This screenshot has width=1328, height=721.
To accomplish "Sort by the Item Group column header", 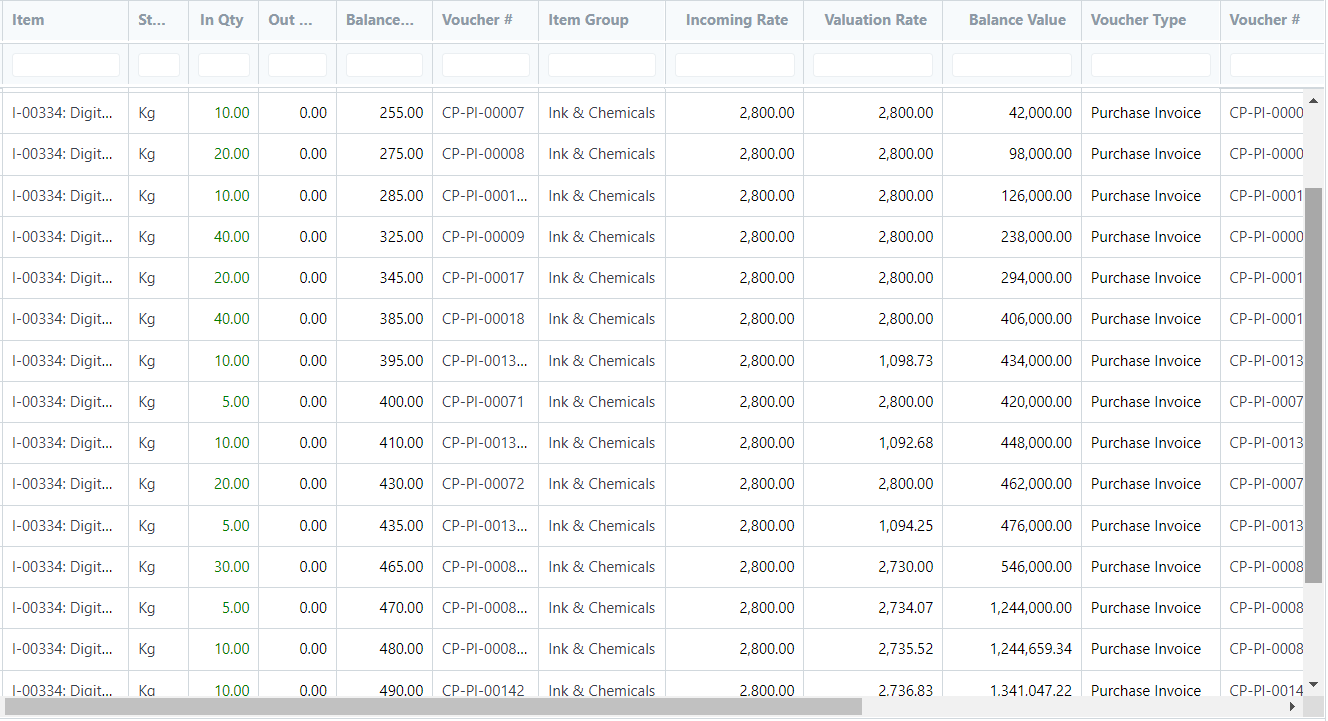I will [589, 20].
